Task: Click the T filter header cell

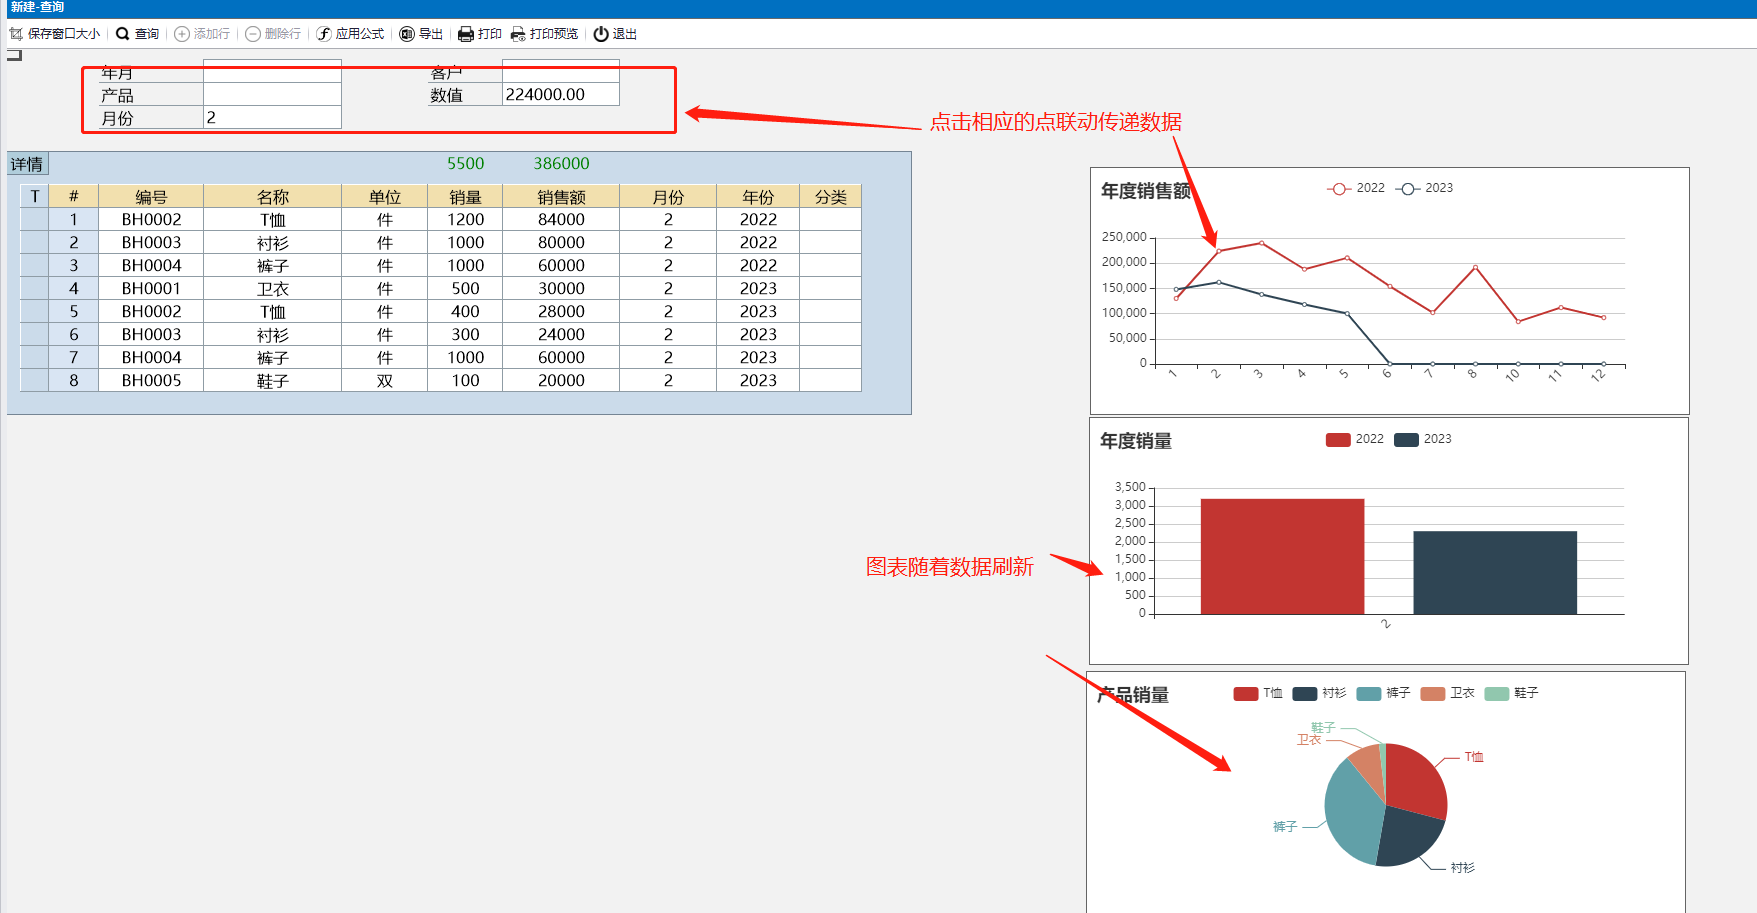Action: tap(34, 197)
